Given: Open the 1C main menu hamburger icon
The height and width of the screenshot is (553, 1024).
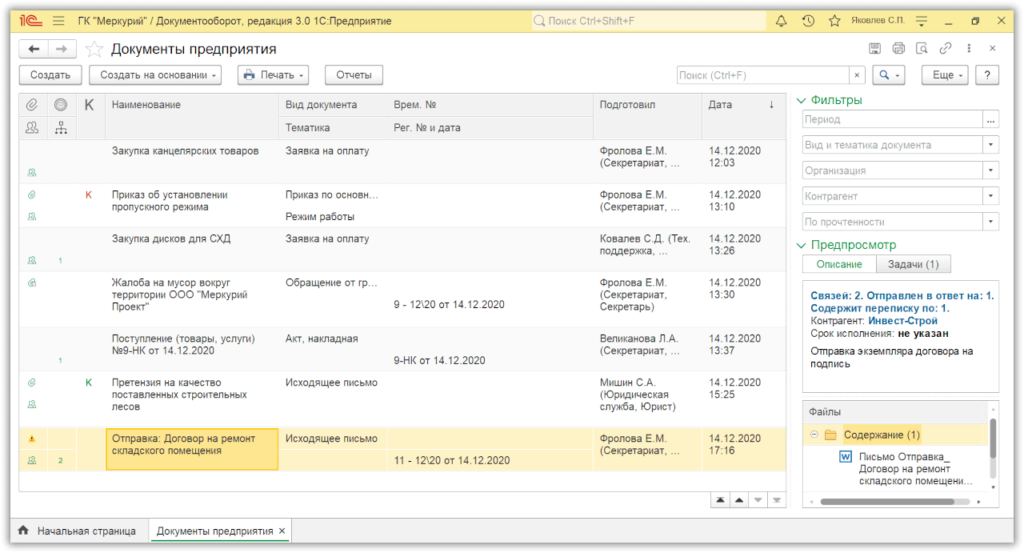Looking at the screenshot, I should (x=58, y=21).
